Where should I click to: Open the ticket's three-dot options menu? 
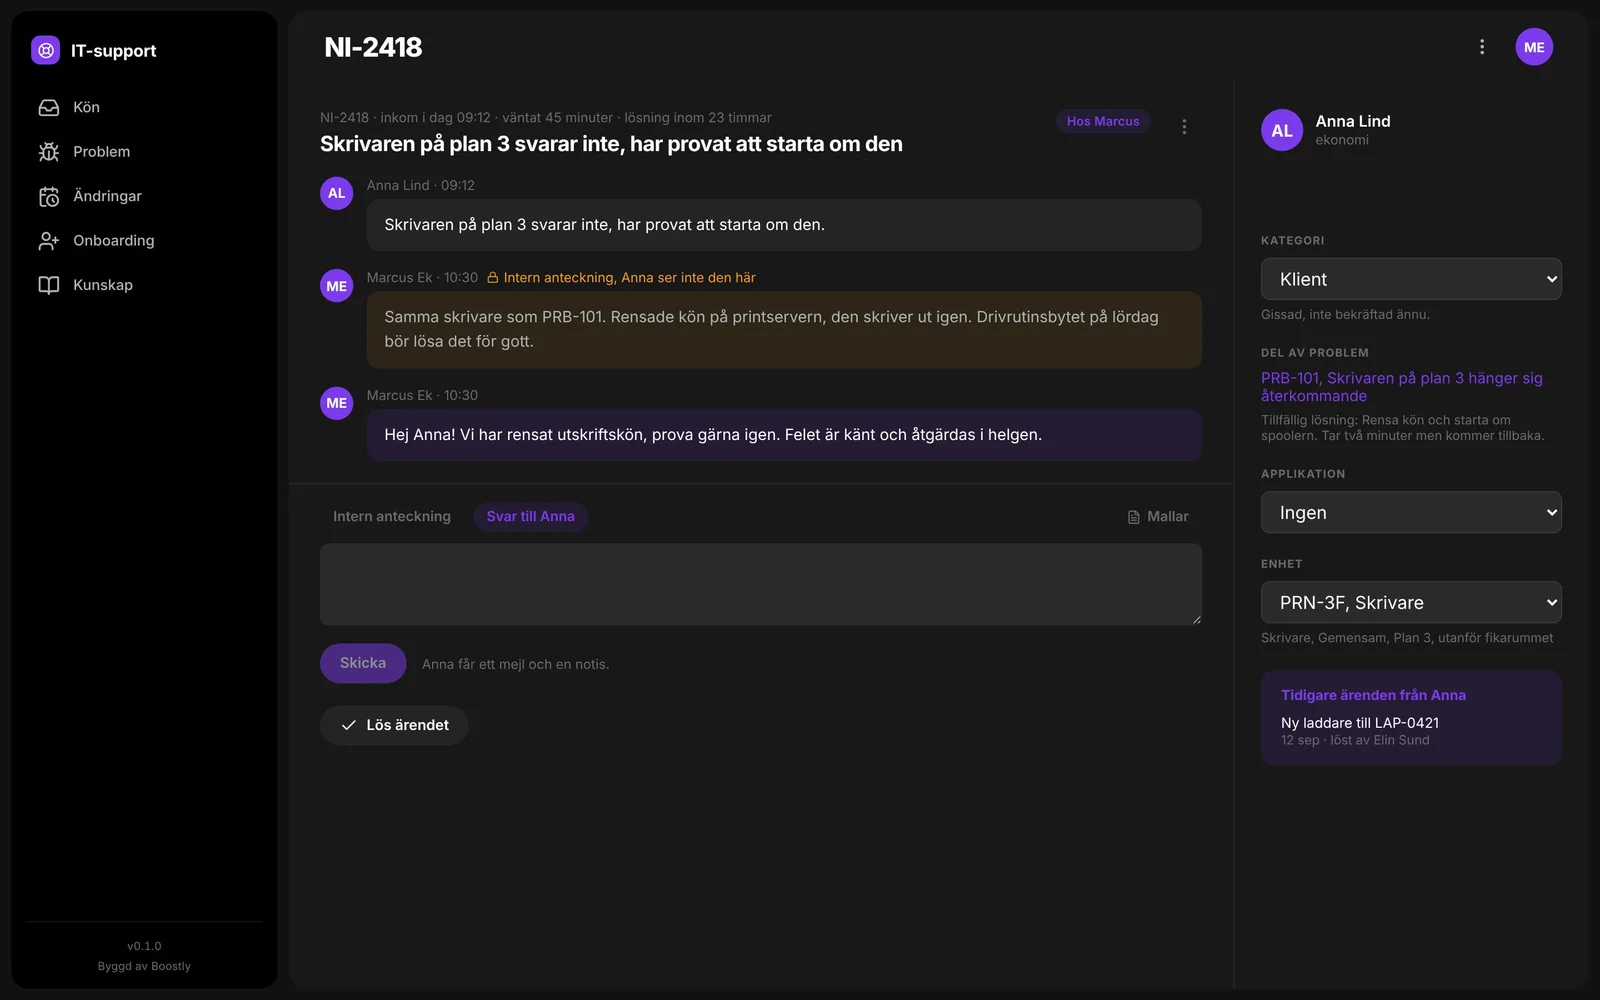(1184, 127)
